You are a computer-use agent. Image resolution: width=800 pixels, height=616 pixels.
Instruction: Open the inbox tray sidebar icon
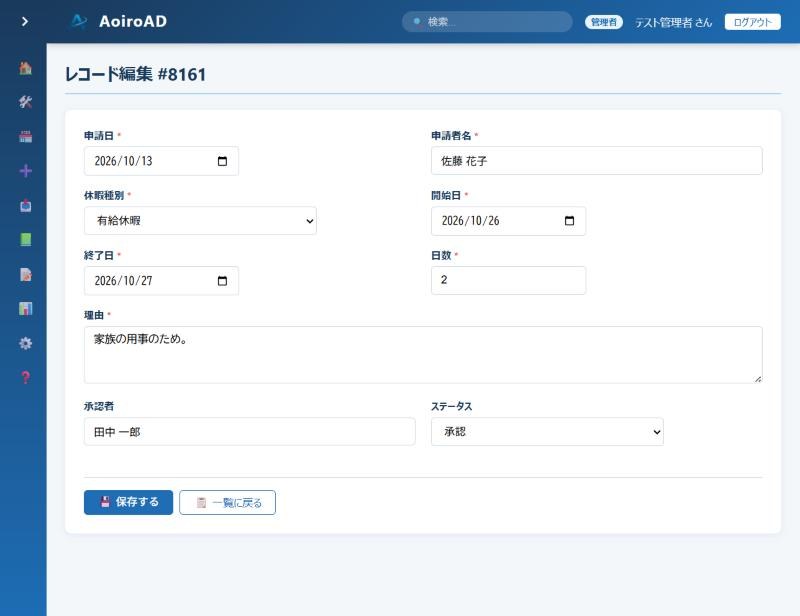click(26, 205)
